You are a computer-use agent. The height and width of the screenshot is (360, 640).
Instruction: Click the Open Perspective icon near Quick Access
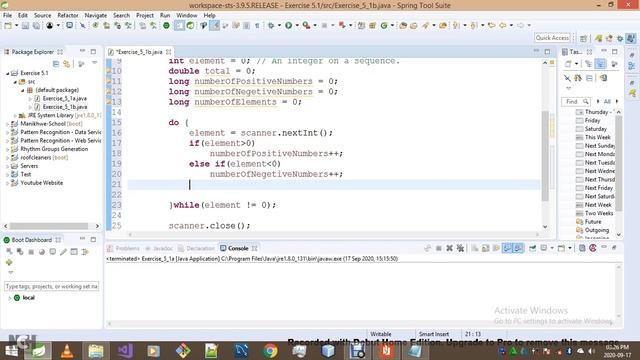pyautogui.click(x=583, y=38)
